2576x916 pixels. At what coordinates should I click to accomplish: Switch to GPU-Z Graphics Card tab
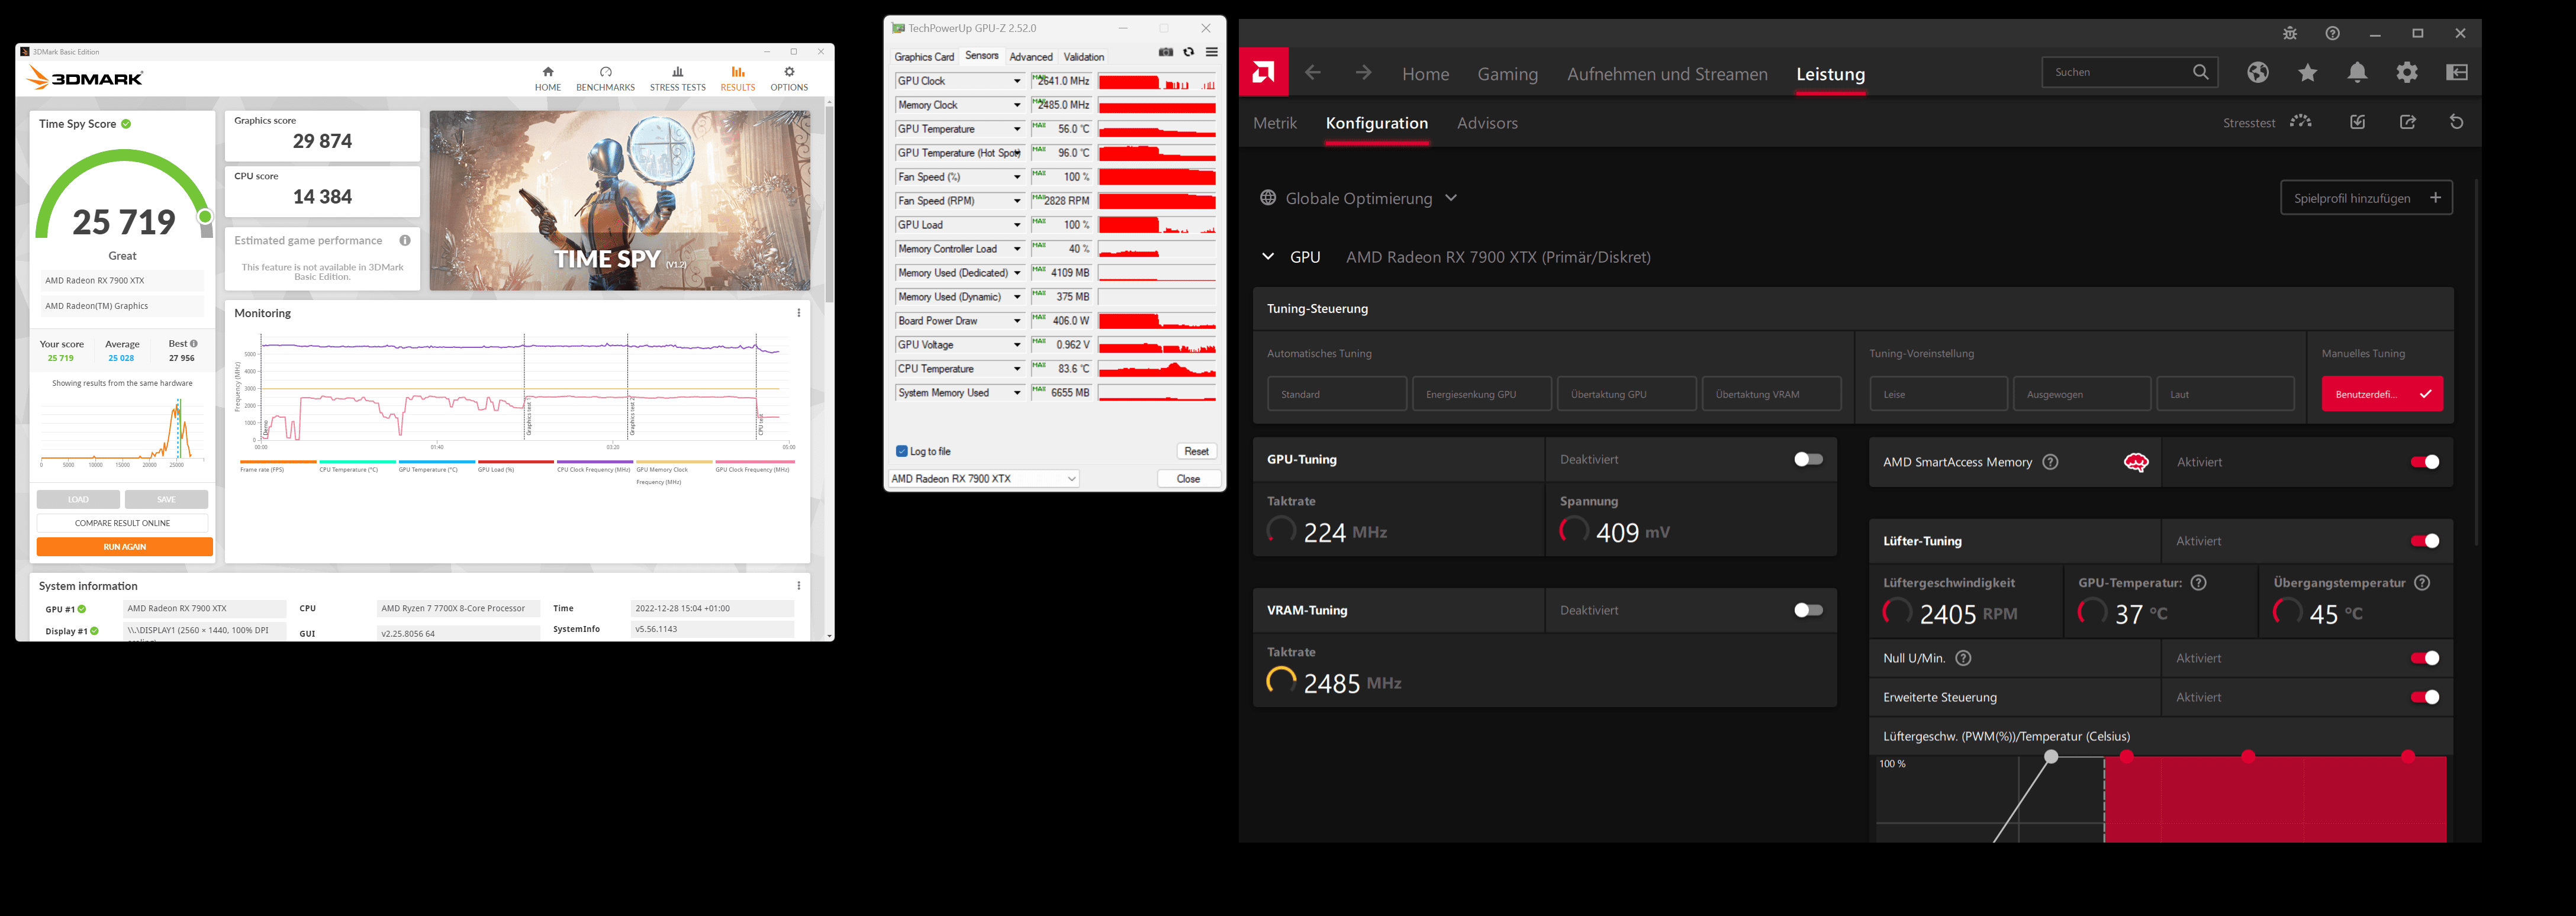(x=924, y=57)
